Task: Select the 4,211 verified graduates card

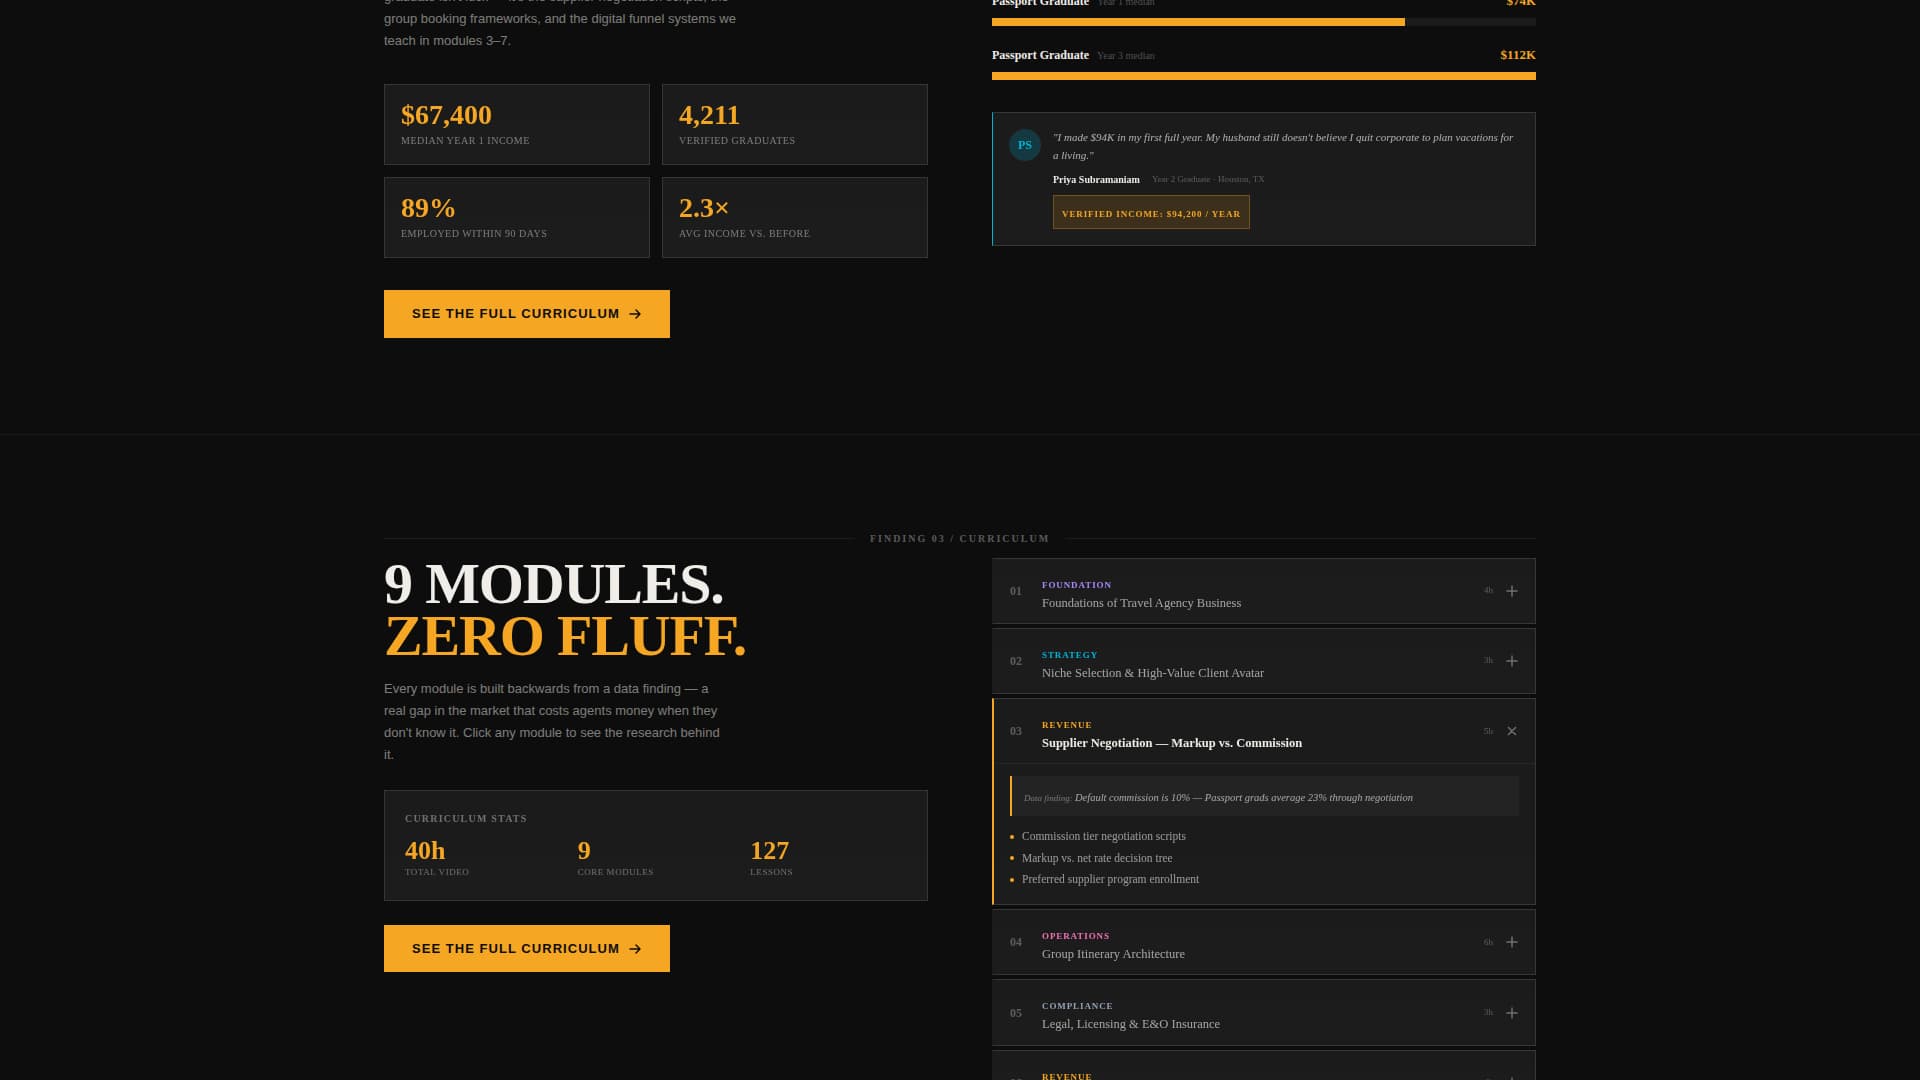Action: [795, 124]
